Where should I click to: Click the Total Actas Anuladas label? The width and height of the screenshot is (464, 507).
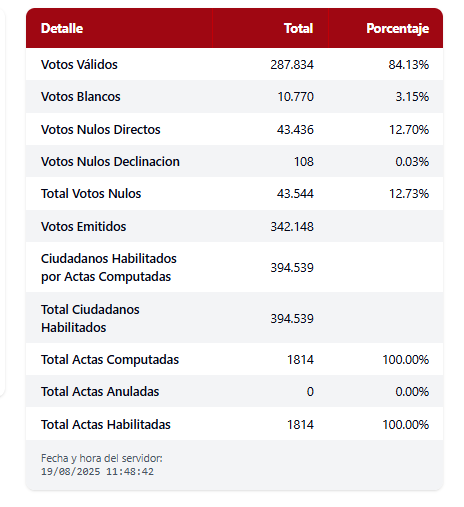click(x=100, y=391)
